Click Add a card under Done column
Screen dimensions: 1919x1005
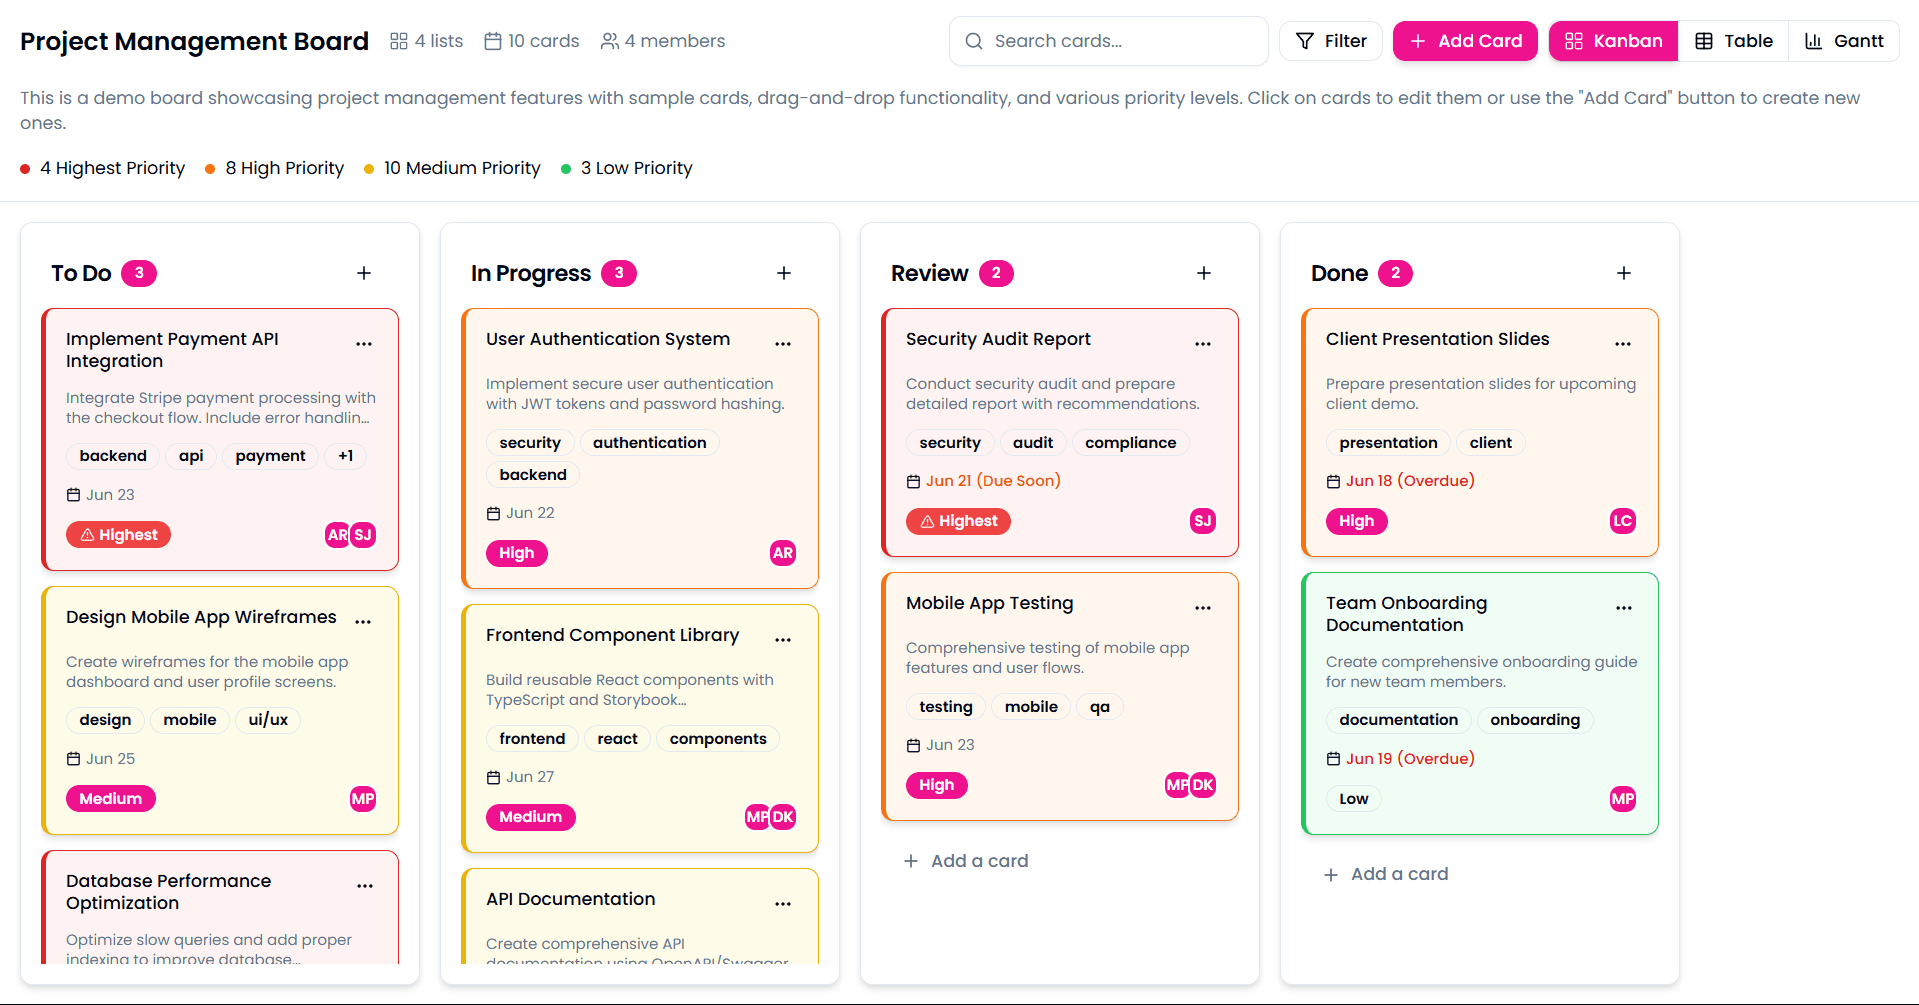tap(1386, 874)
